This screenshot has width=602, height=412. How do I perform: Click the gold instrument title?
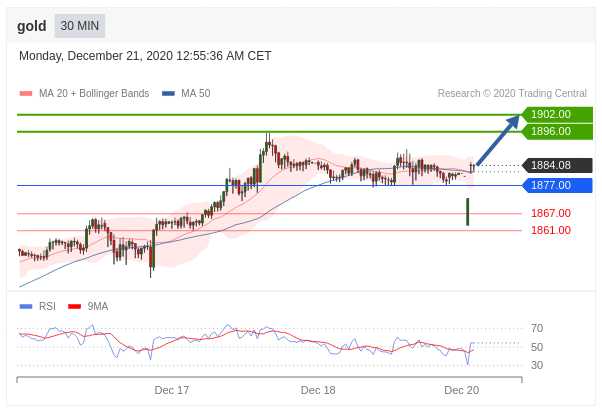31,26
